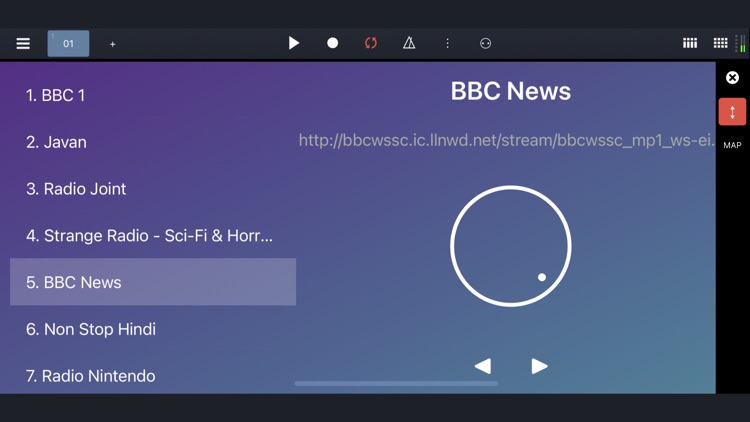
Task: Go to next station with right arrow
Action: tap(540, 366)
